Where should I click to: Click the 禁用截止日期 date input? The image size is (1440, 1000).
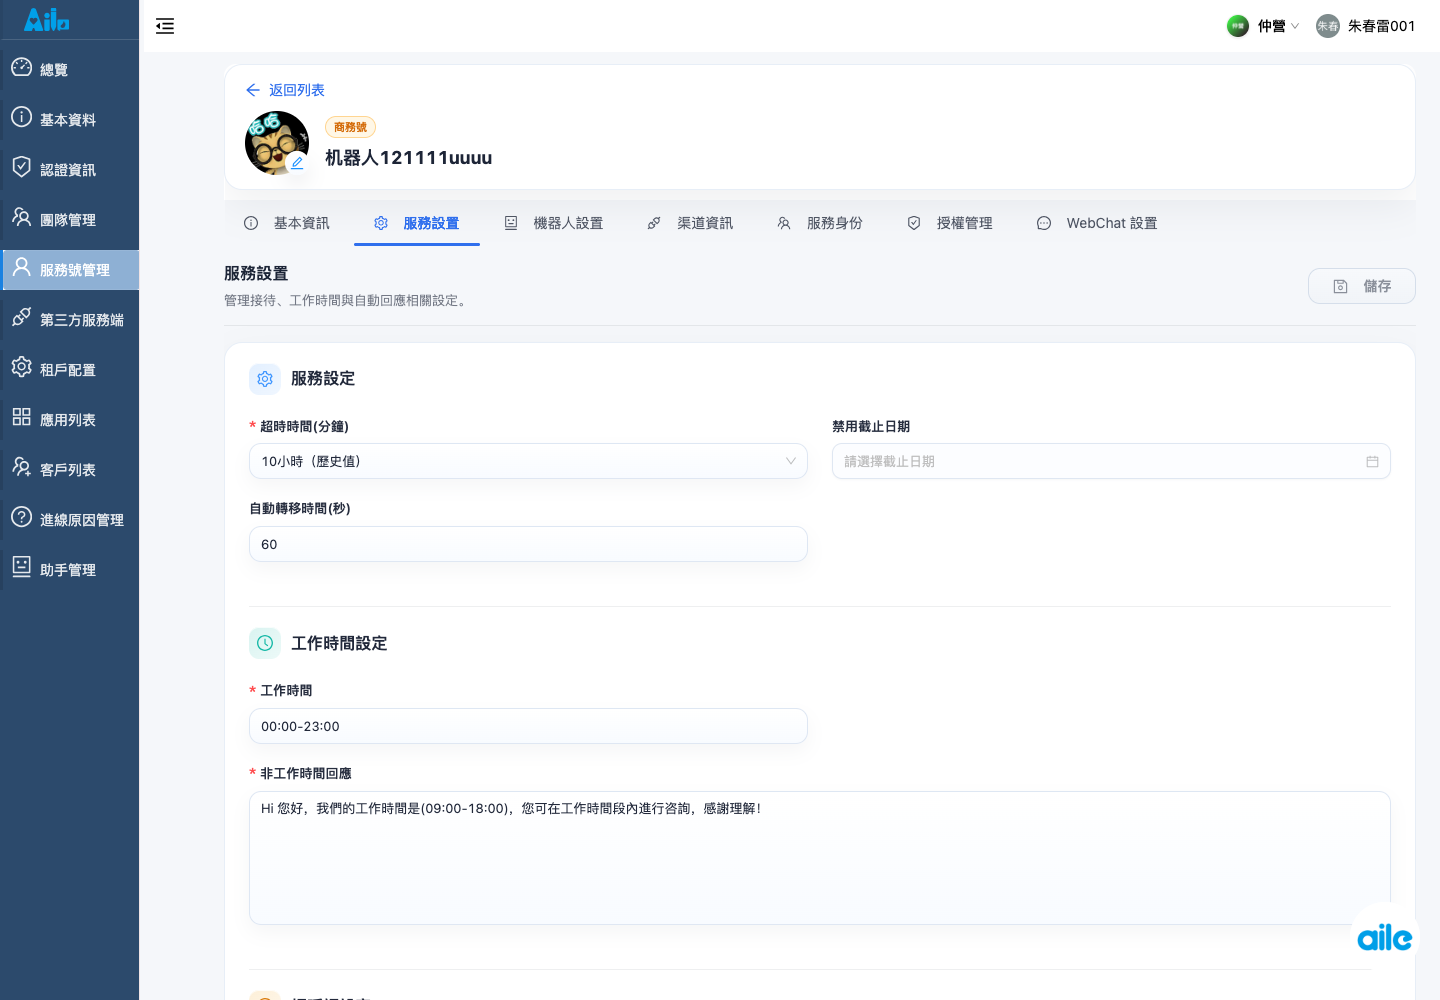(x=1111, y=461)
